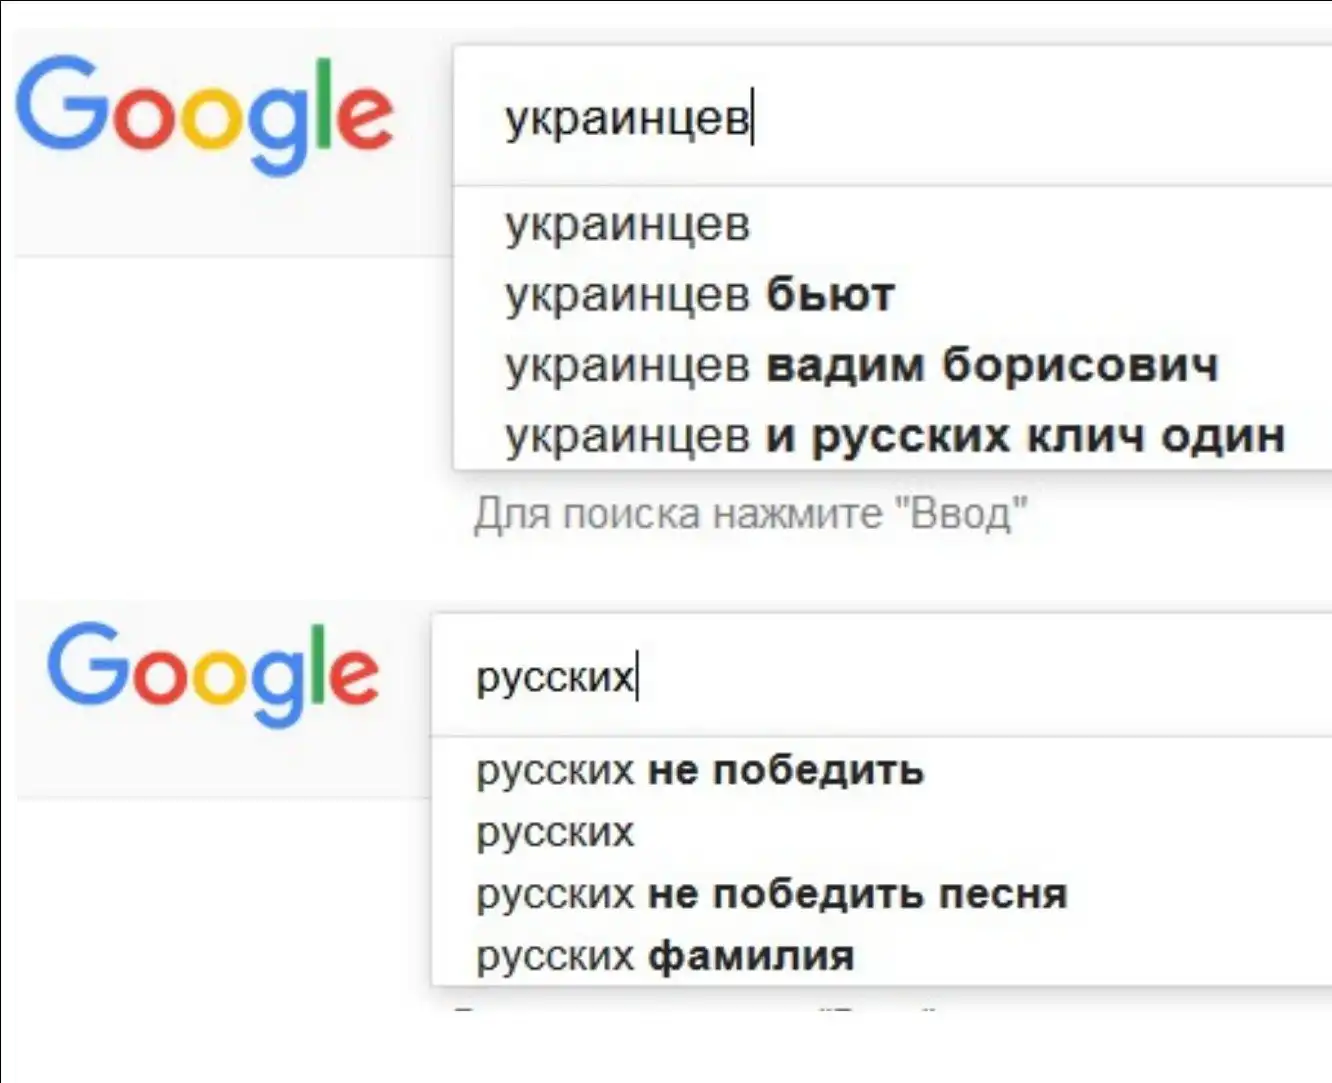Choose the suggestion украинцев бьют

point(699,295)
